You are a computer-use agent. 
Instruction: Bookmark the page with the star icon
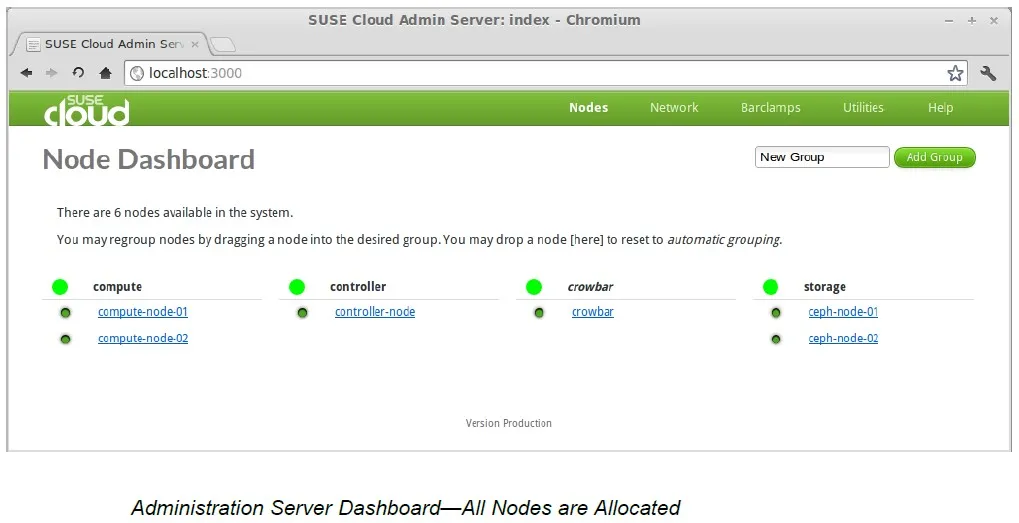(955, 73)
